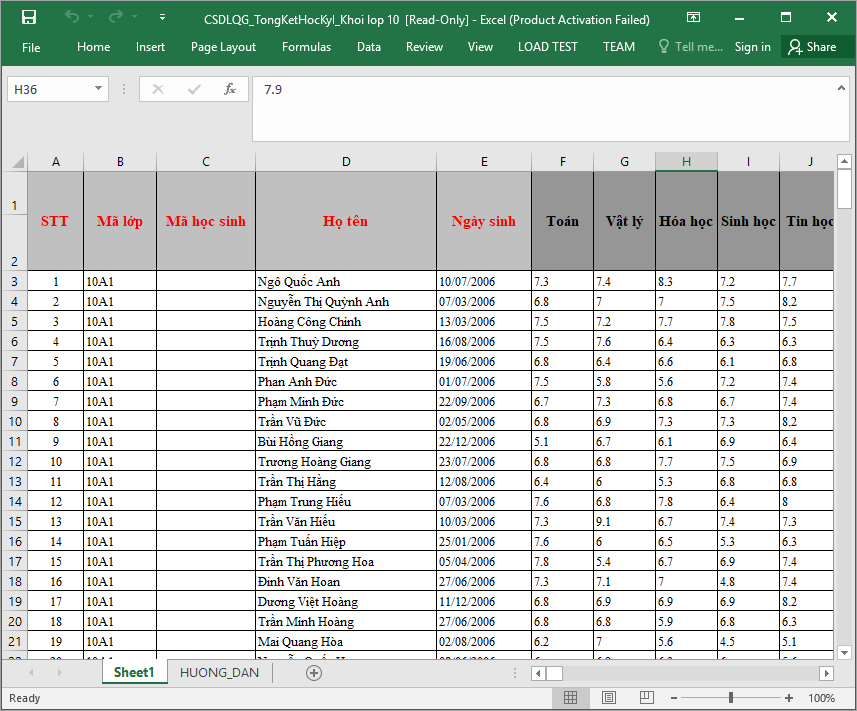
Task: Switch to the HUONG_DAN sheet tab
Action: coord(219,673)
